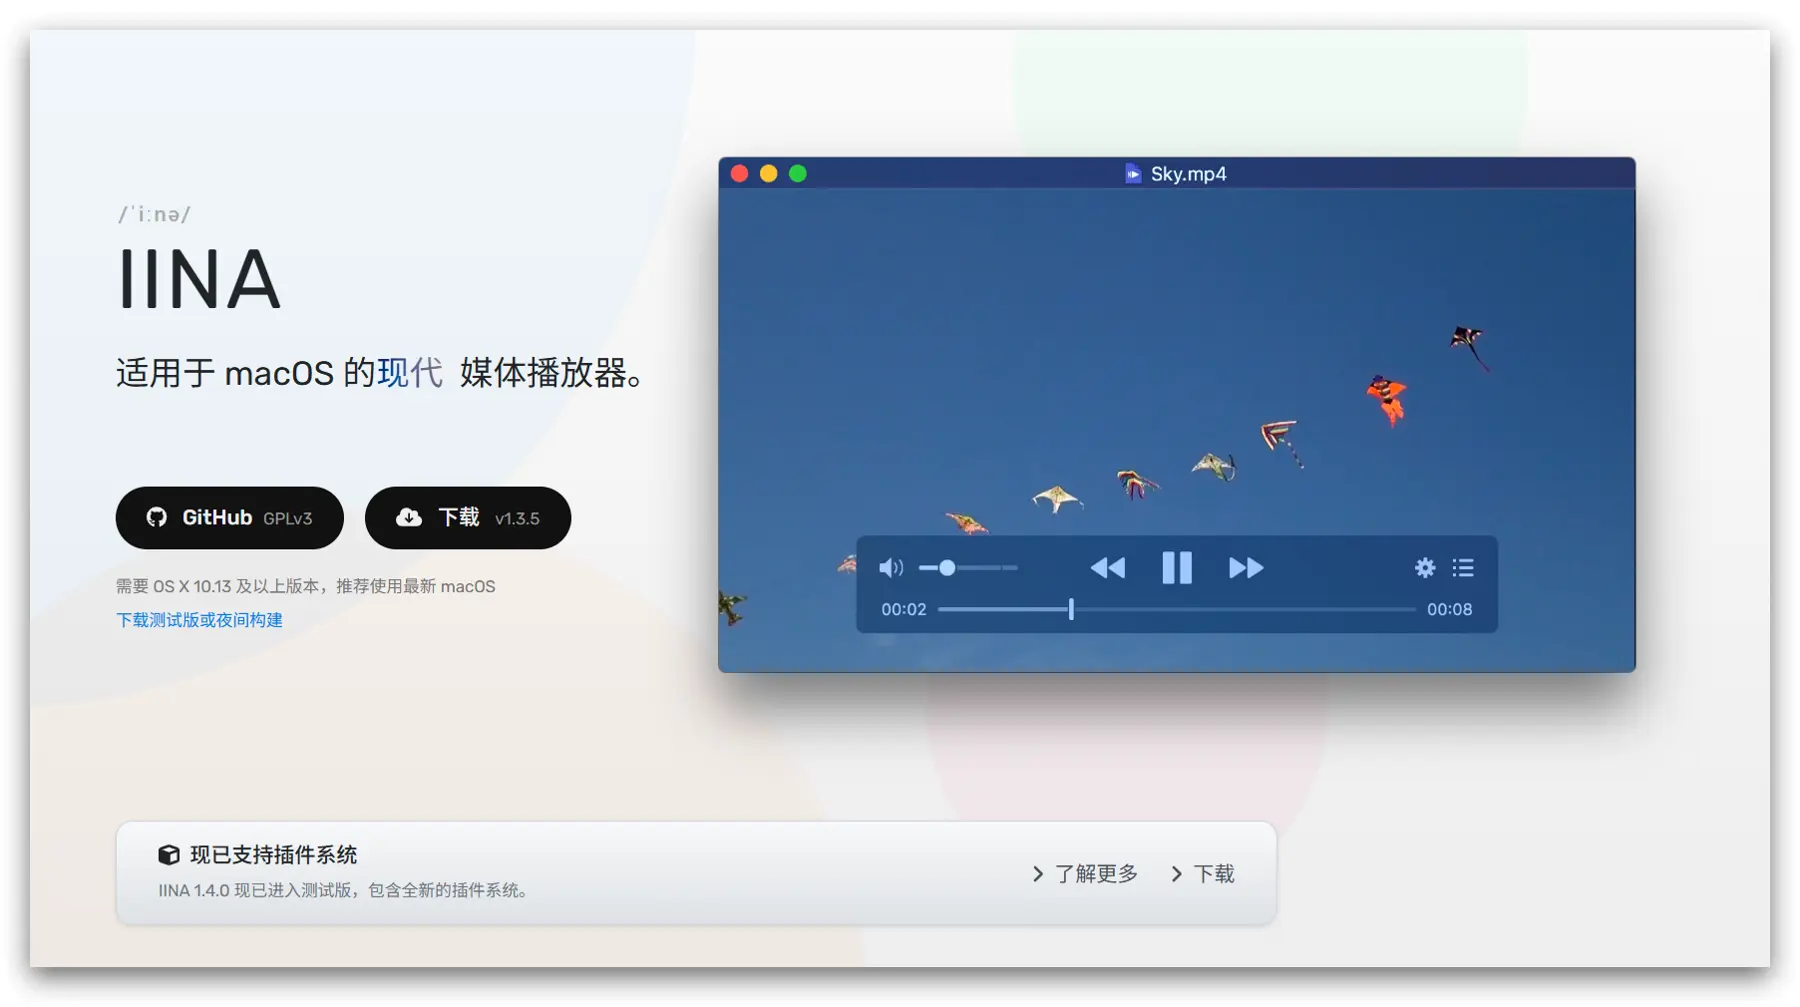Click the 现已支持插件系统 banner title

point(274,855)
